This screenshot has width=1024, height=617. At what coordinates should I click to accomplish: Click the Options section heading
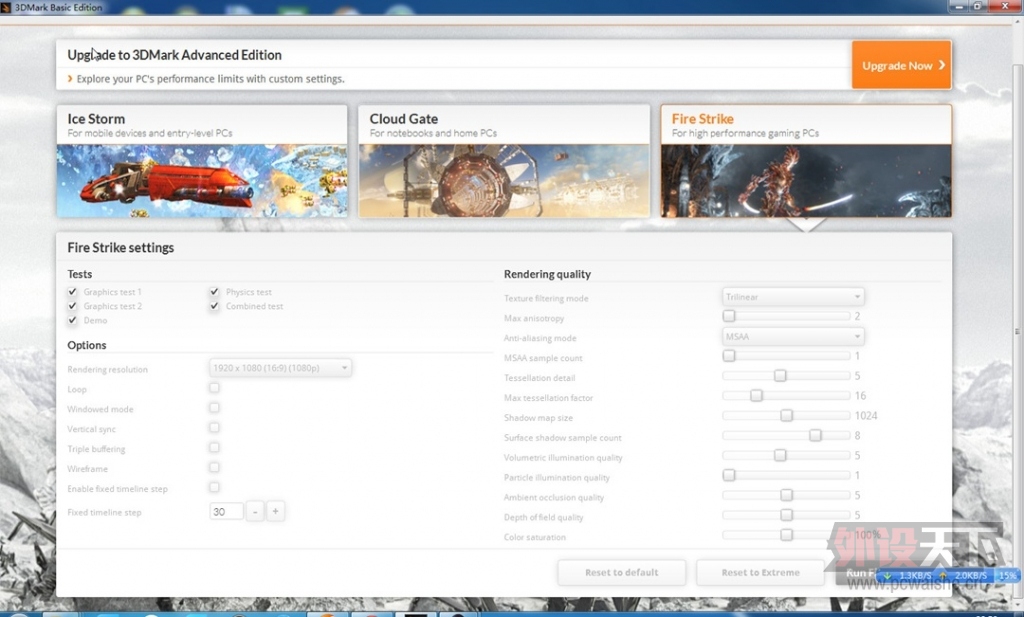pyautogui.click(x=87, y=345)
